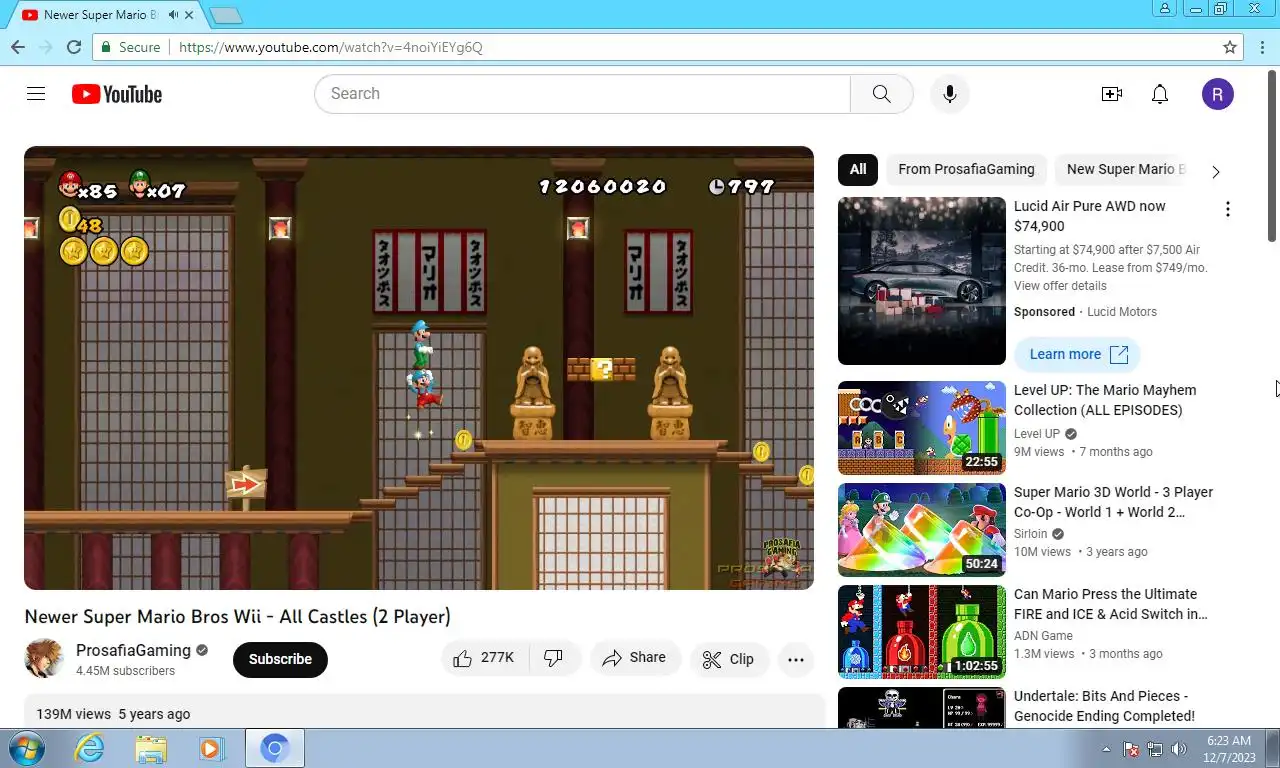
Task: Reload the page
Action: pos(74,47)
